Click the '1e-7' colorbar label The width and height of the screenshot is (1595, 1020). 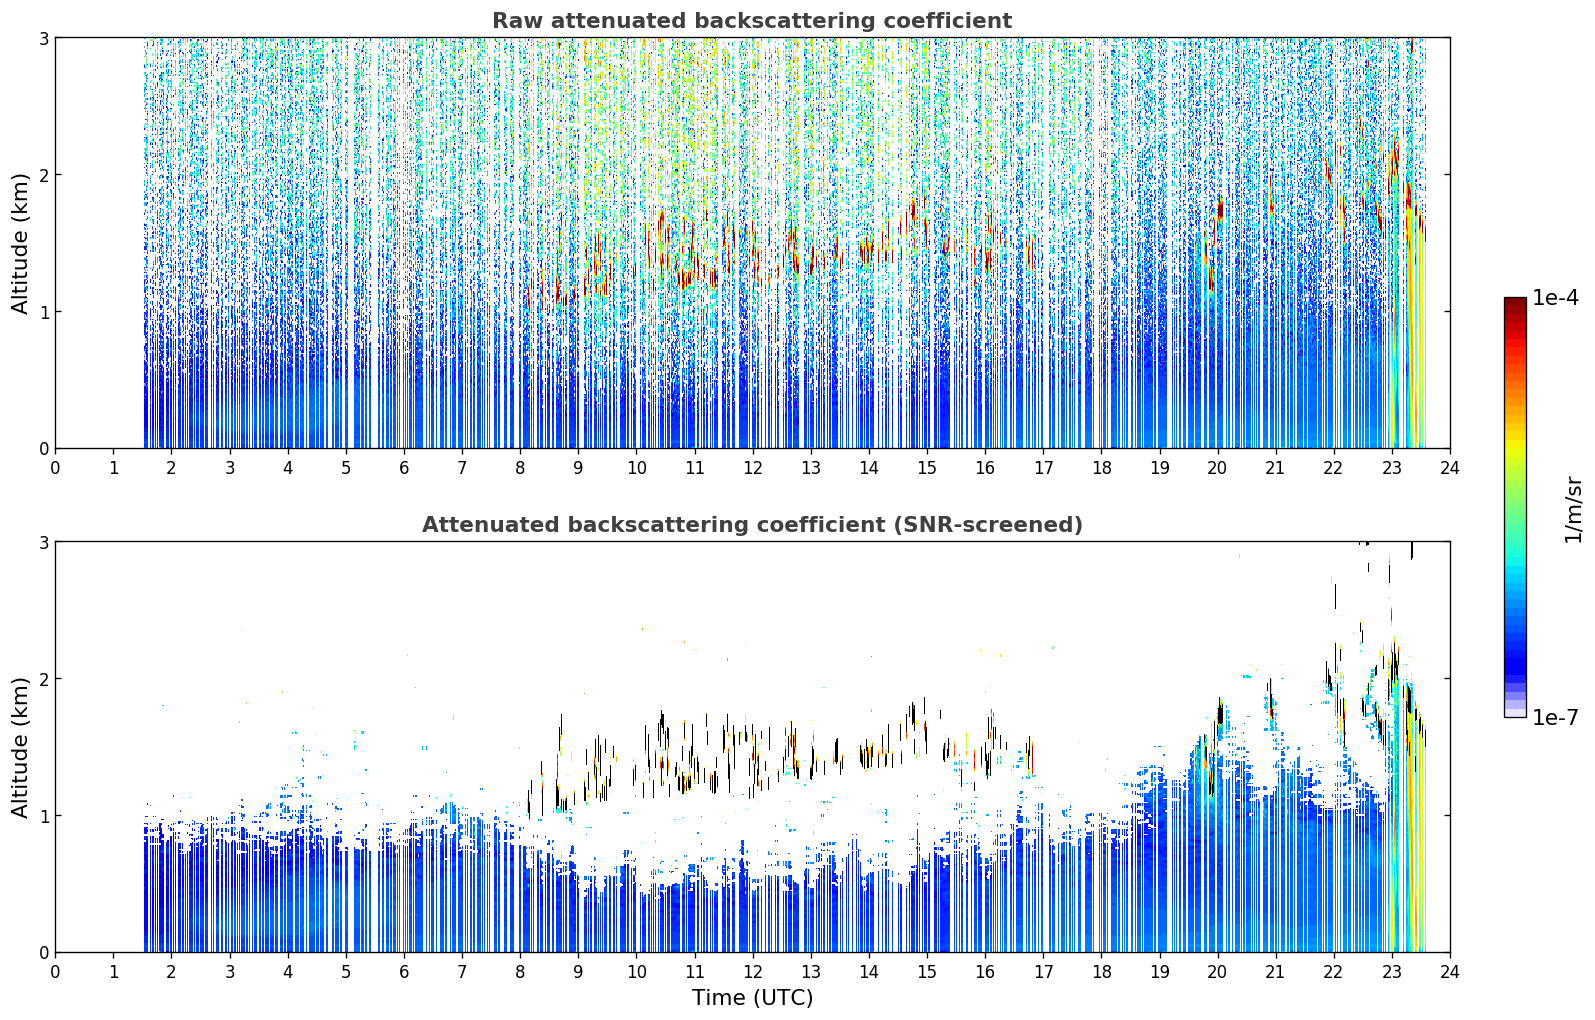click(1556, 718)
